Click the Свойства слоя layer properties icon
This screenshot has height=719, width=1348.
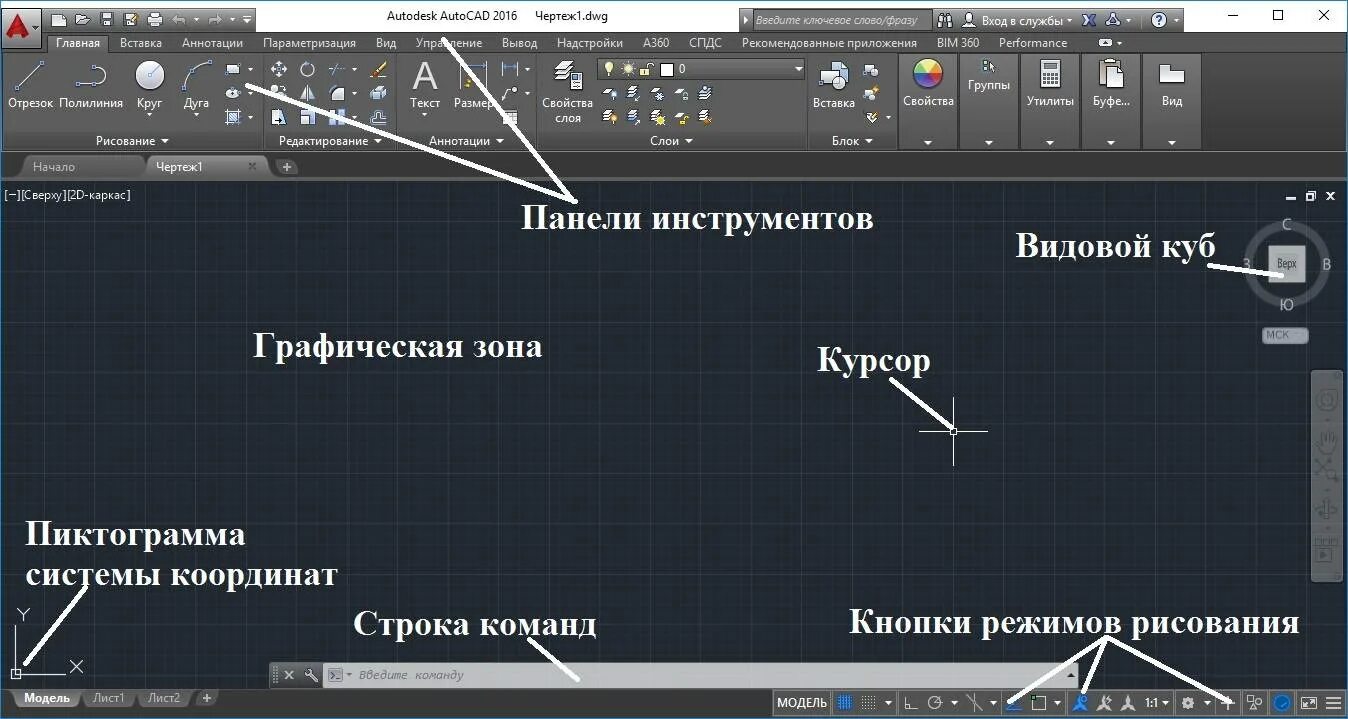point(567,92)
